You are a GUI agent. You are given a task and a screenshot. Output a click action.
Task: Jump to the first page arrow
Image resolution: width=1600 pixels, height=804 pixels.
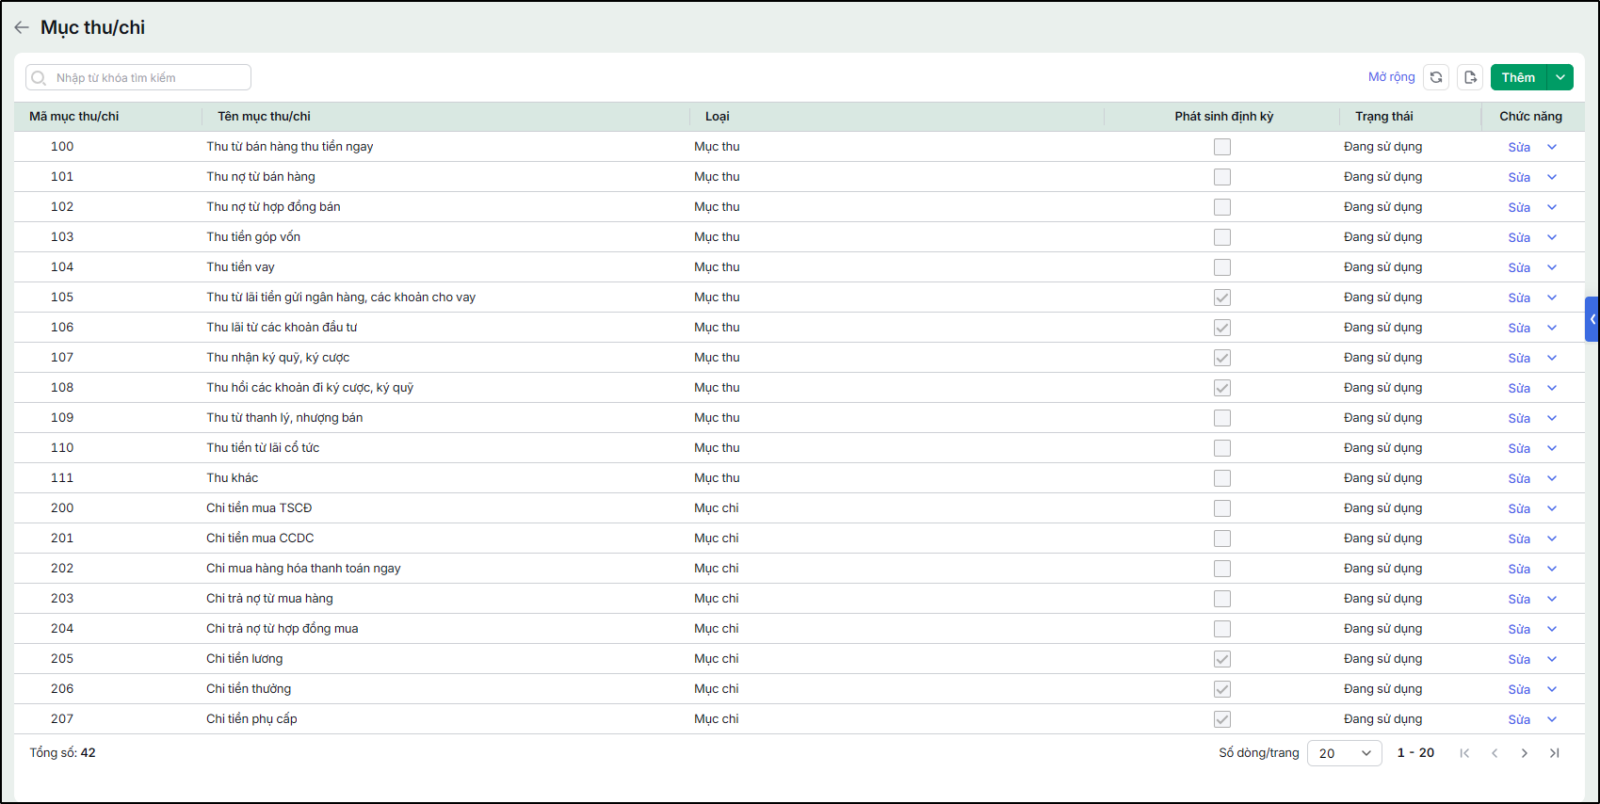pyautogui.click(x=1464, y=753)
